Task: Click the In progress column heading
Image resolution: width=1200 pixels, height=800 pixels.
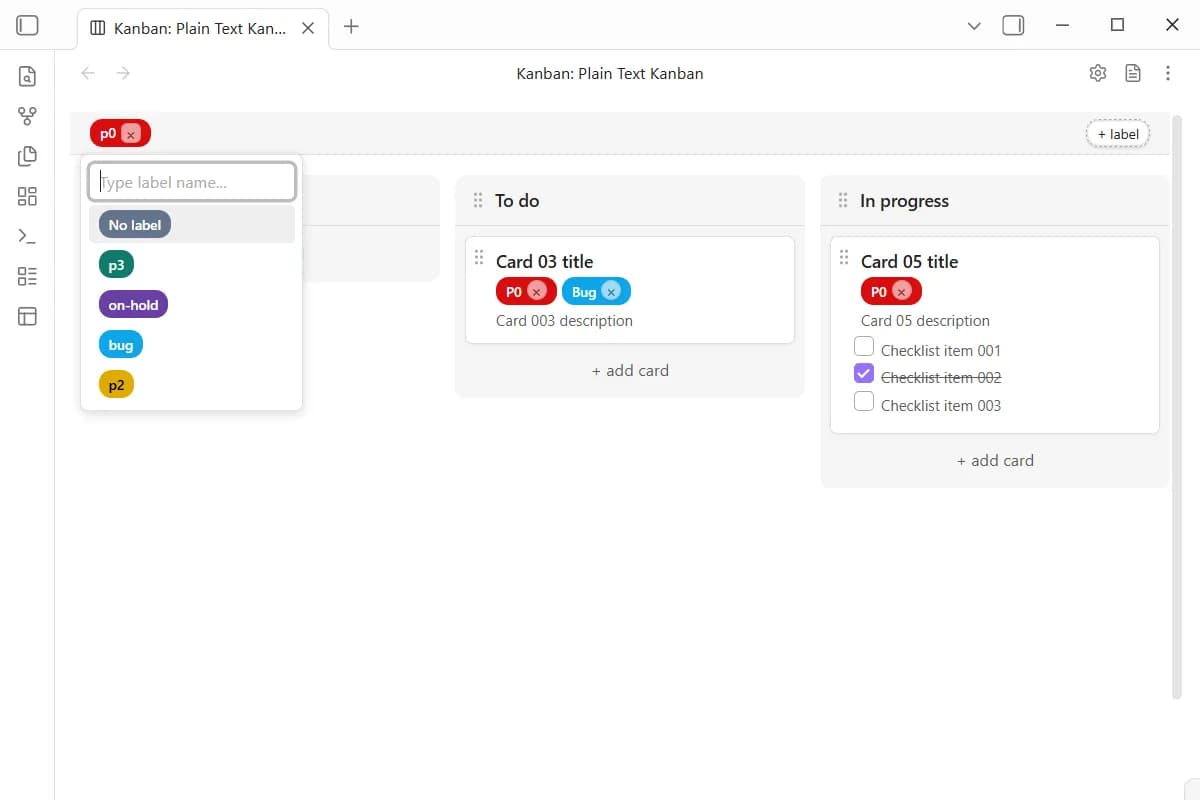Action: [x=904, y=201]
